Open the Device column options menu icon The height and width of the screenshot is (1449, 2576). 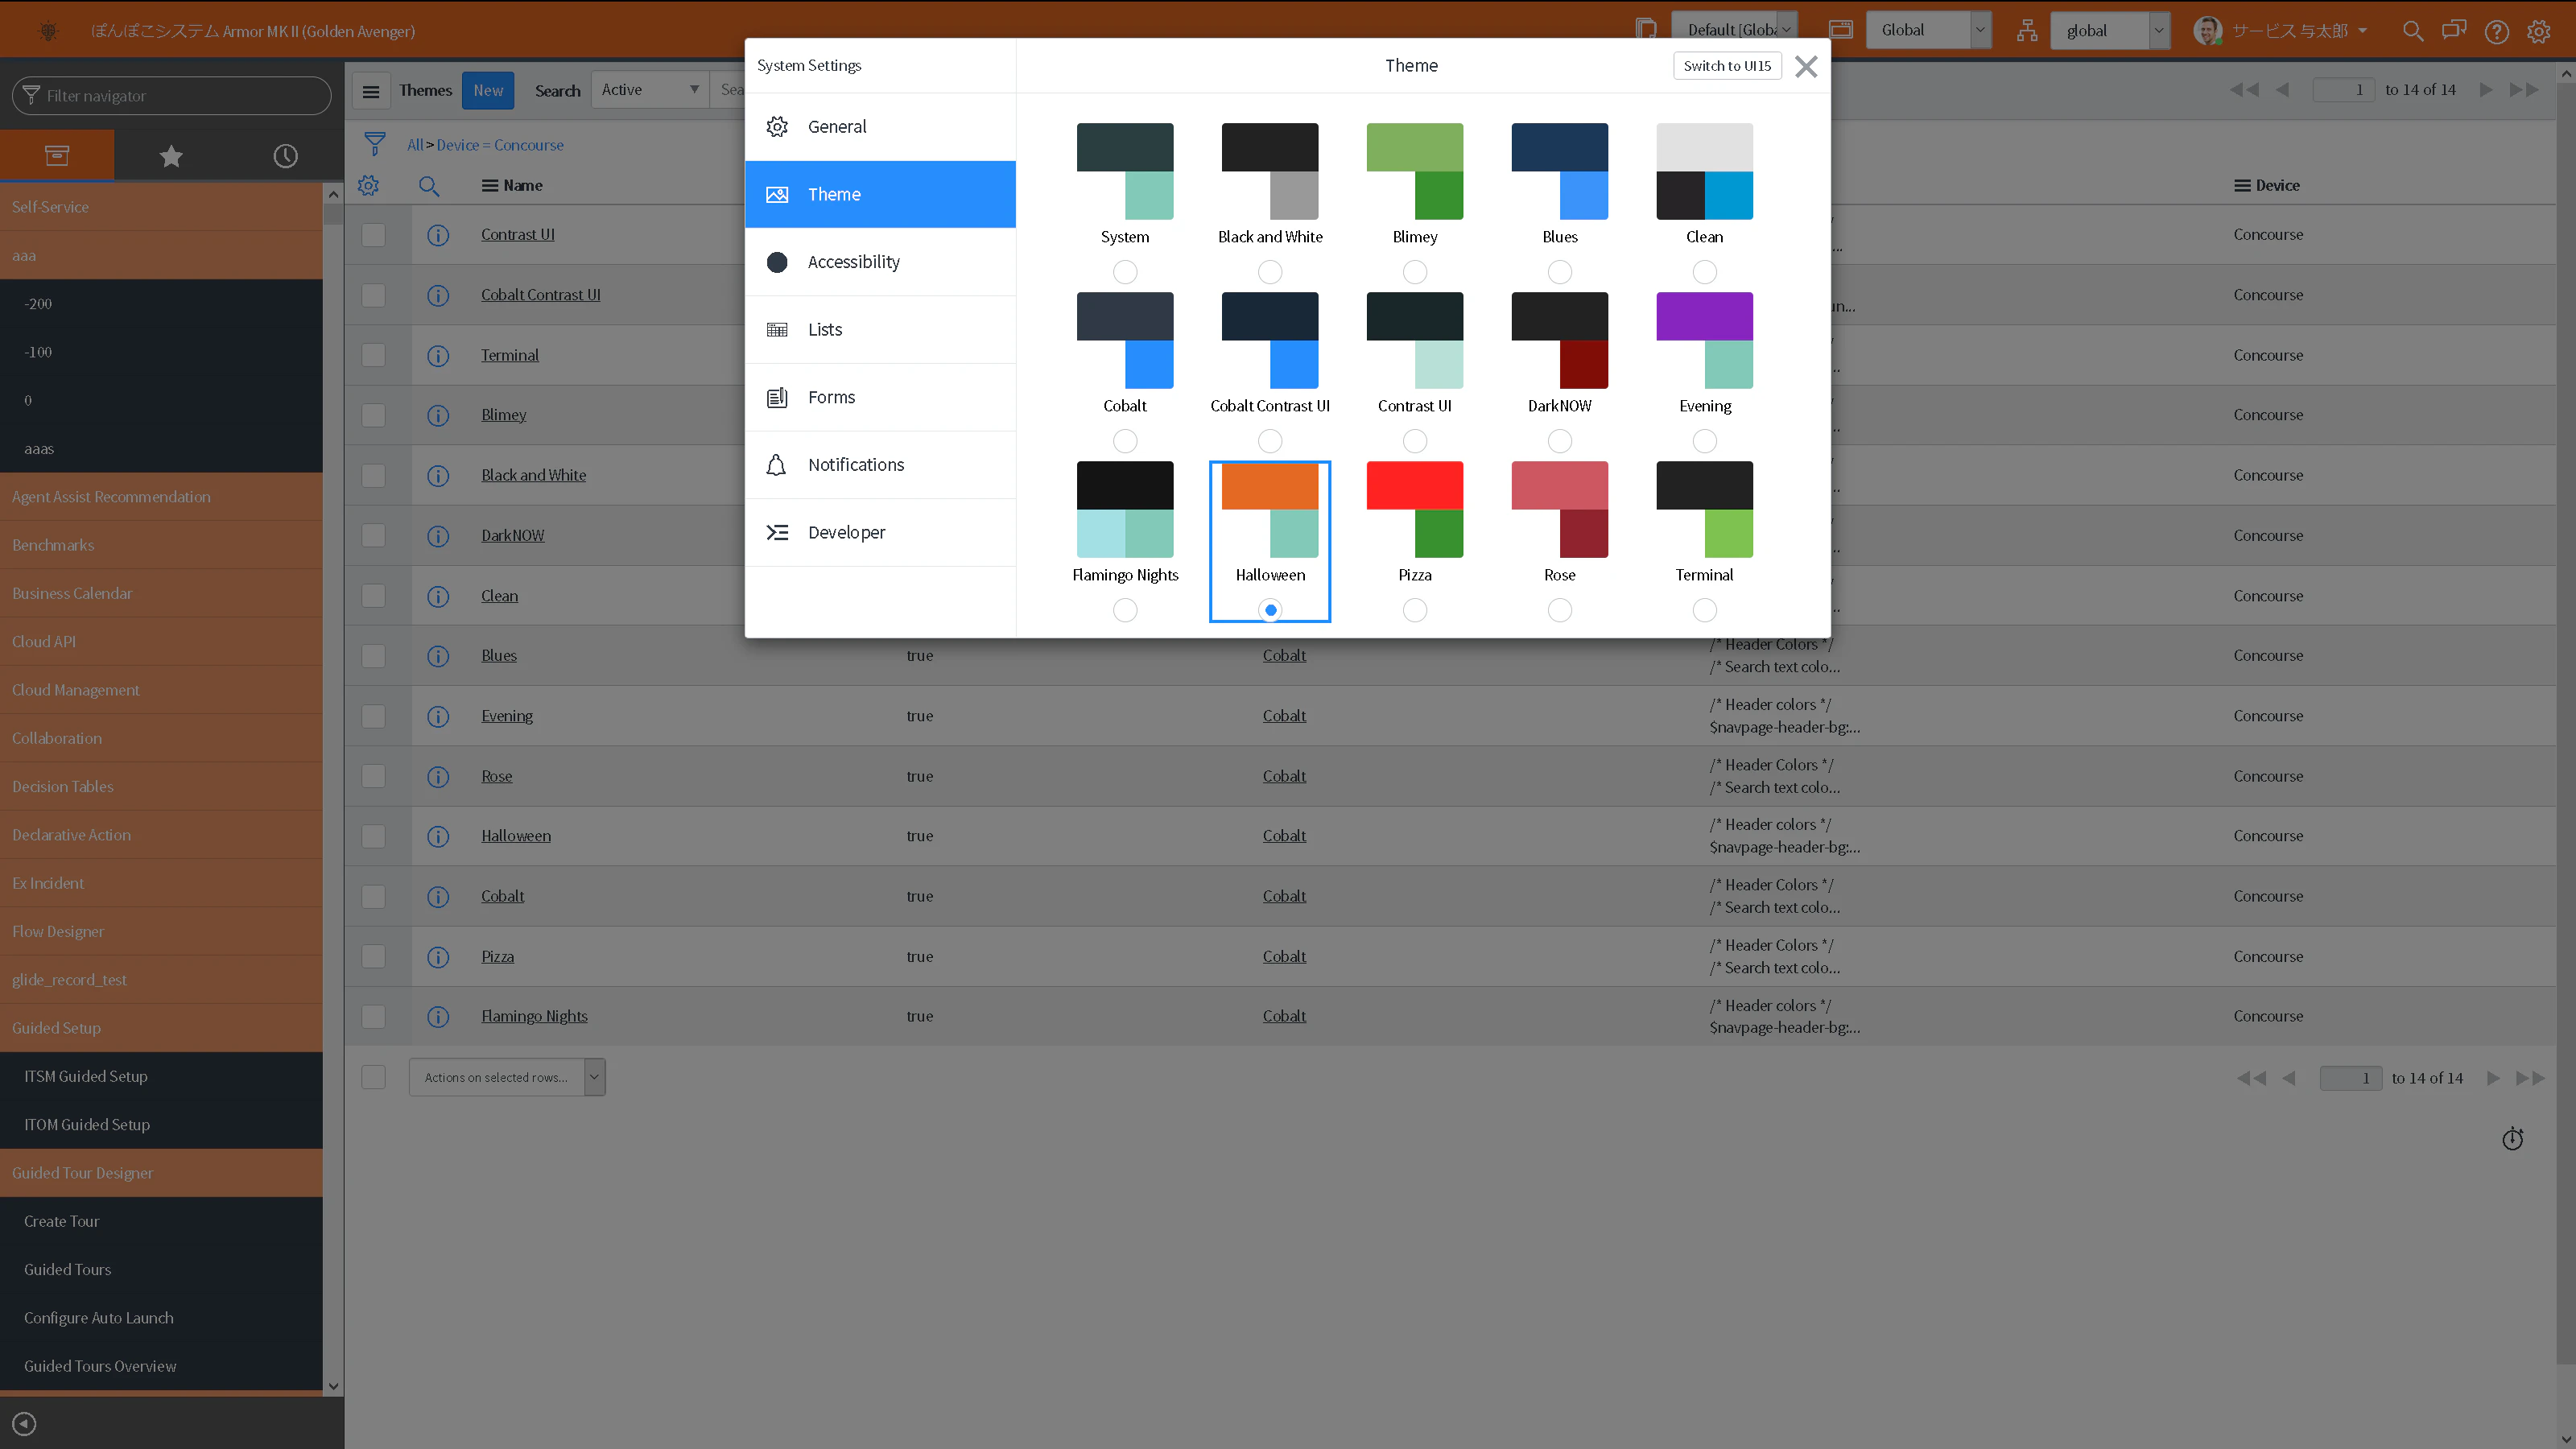(x=2242, y=186)
